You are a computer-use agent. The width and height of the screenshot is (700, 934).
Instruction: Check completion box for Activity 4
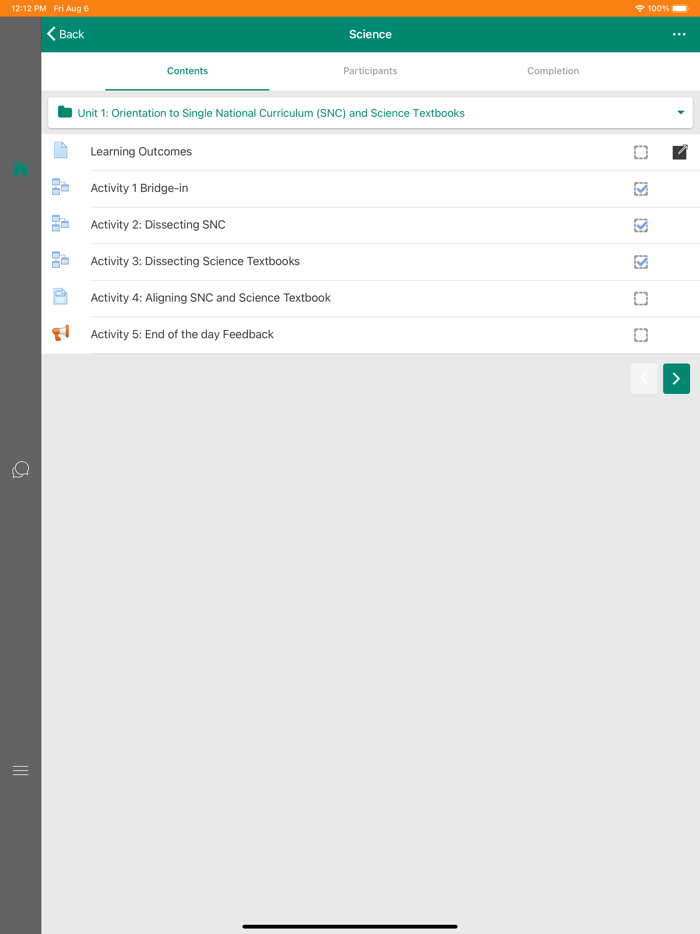tap(641, 298)
